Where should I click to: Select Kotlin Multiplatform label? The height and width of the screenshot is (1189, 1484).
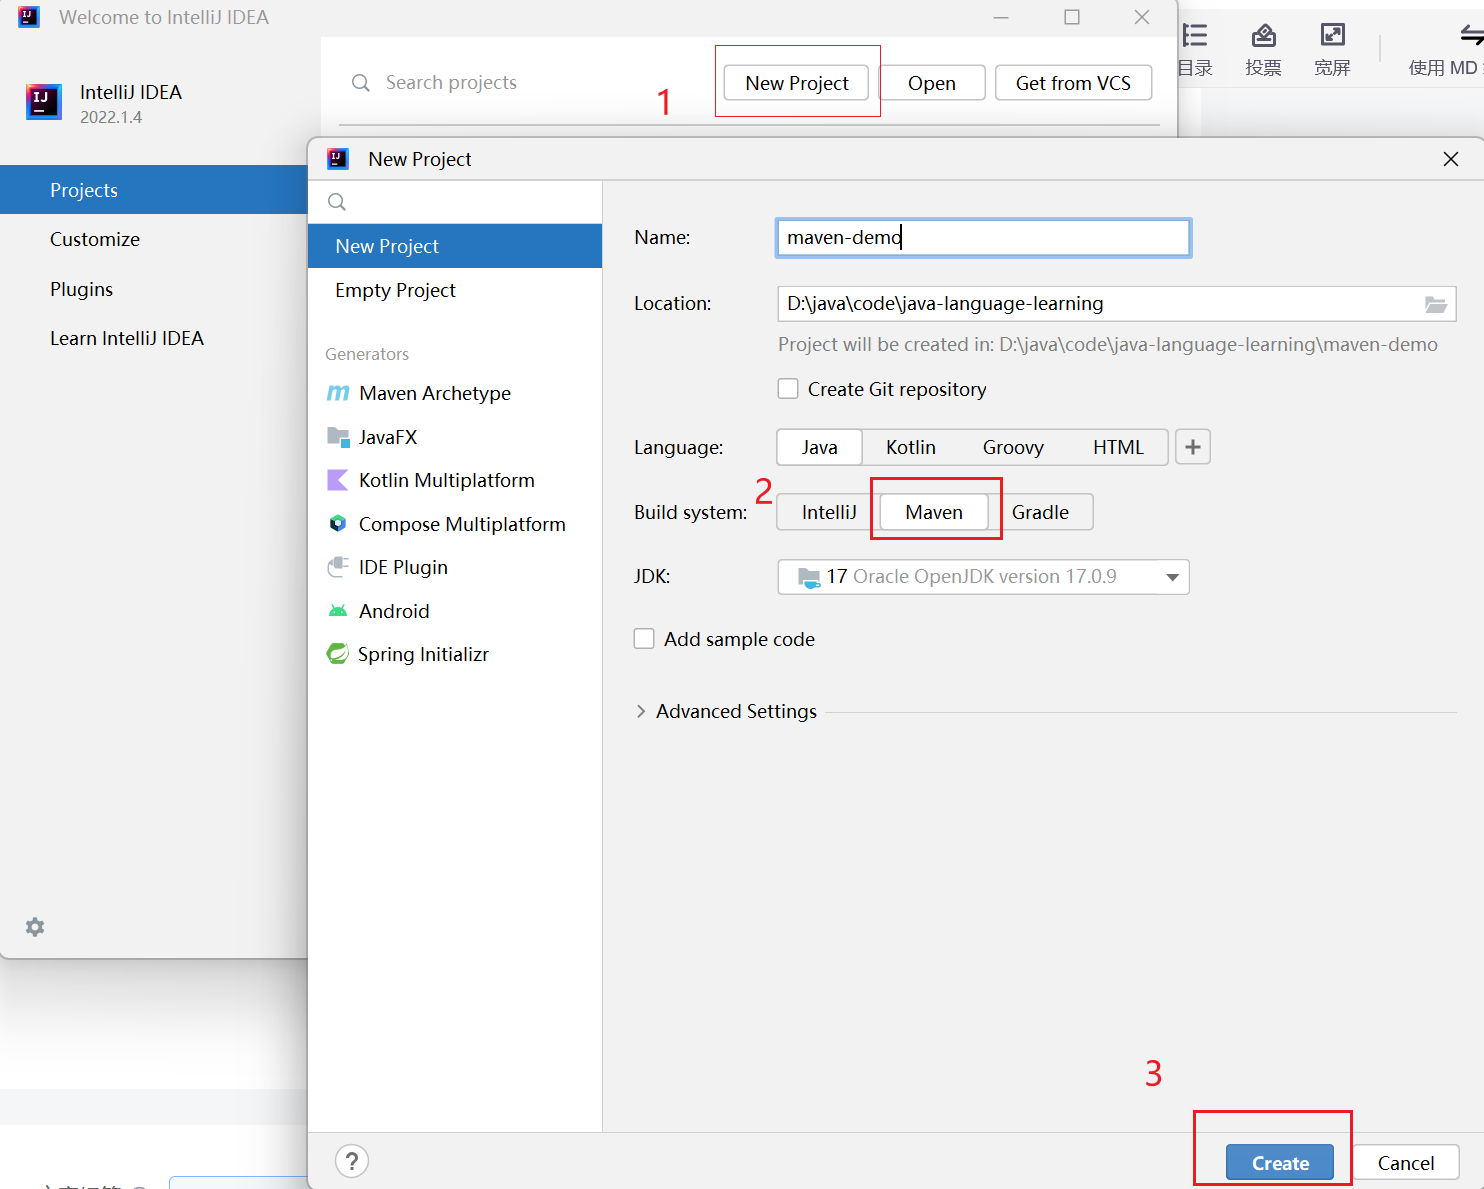point(447,480)
